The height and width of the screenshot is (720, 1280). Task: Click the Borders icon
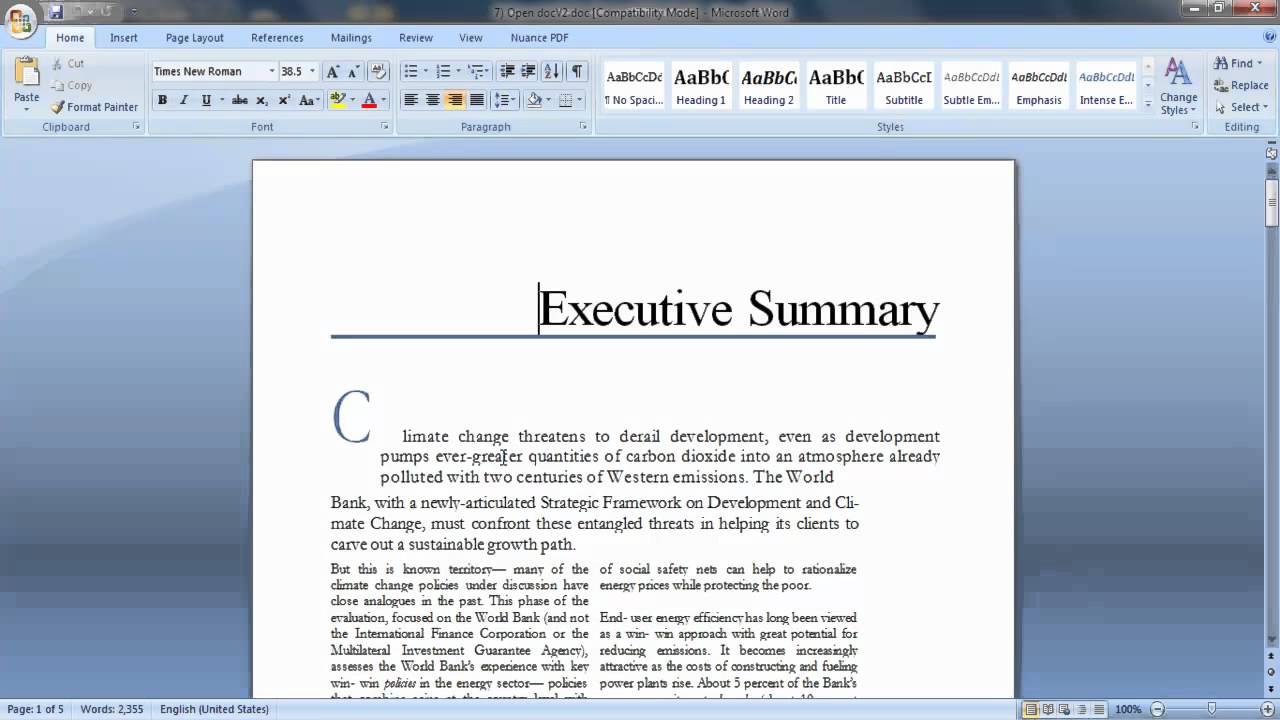(x=566, y=100)
